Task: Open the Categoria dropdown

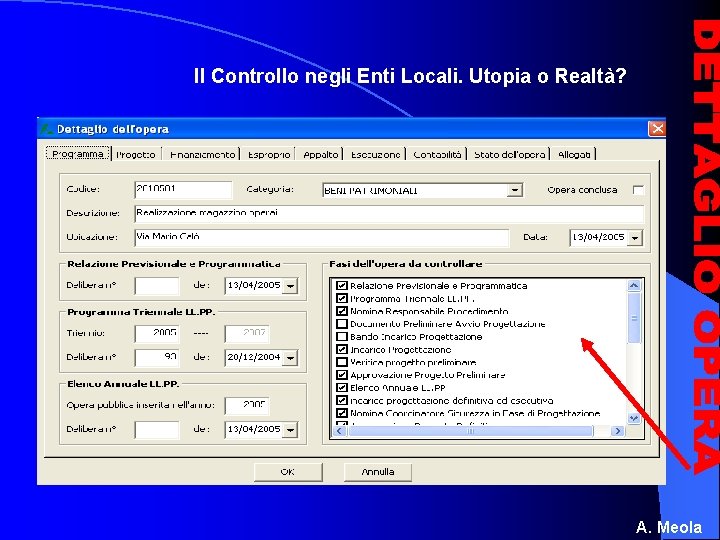Action: point(515,190)
